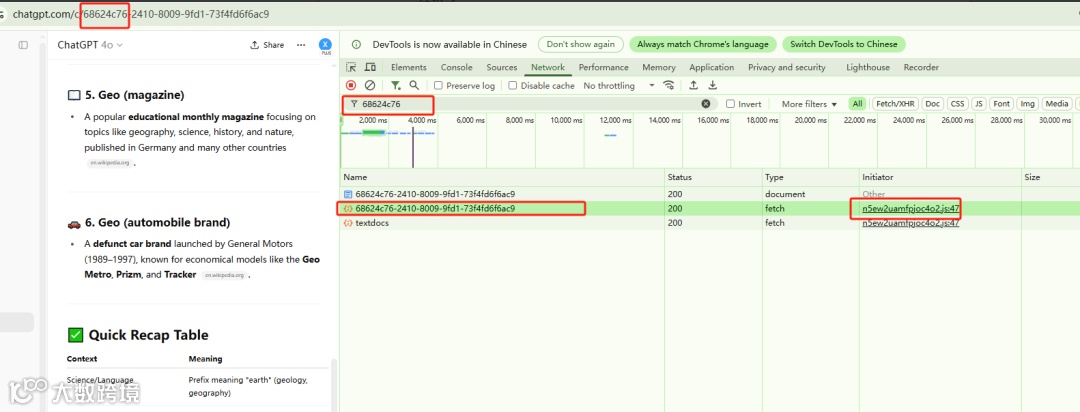Stop recording network log
Screen dimensions: 1080x412
pyautogui.click(x=351, y=85)
